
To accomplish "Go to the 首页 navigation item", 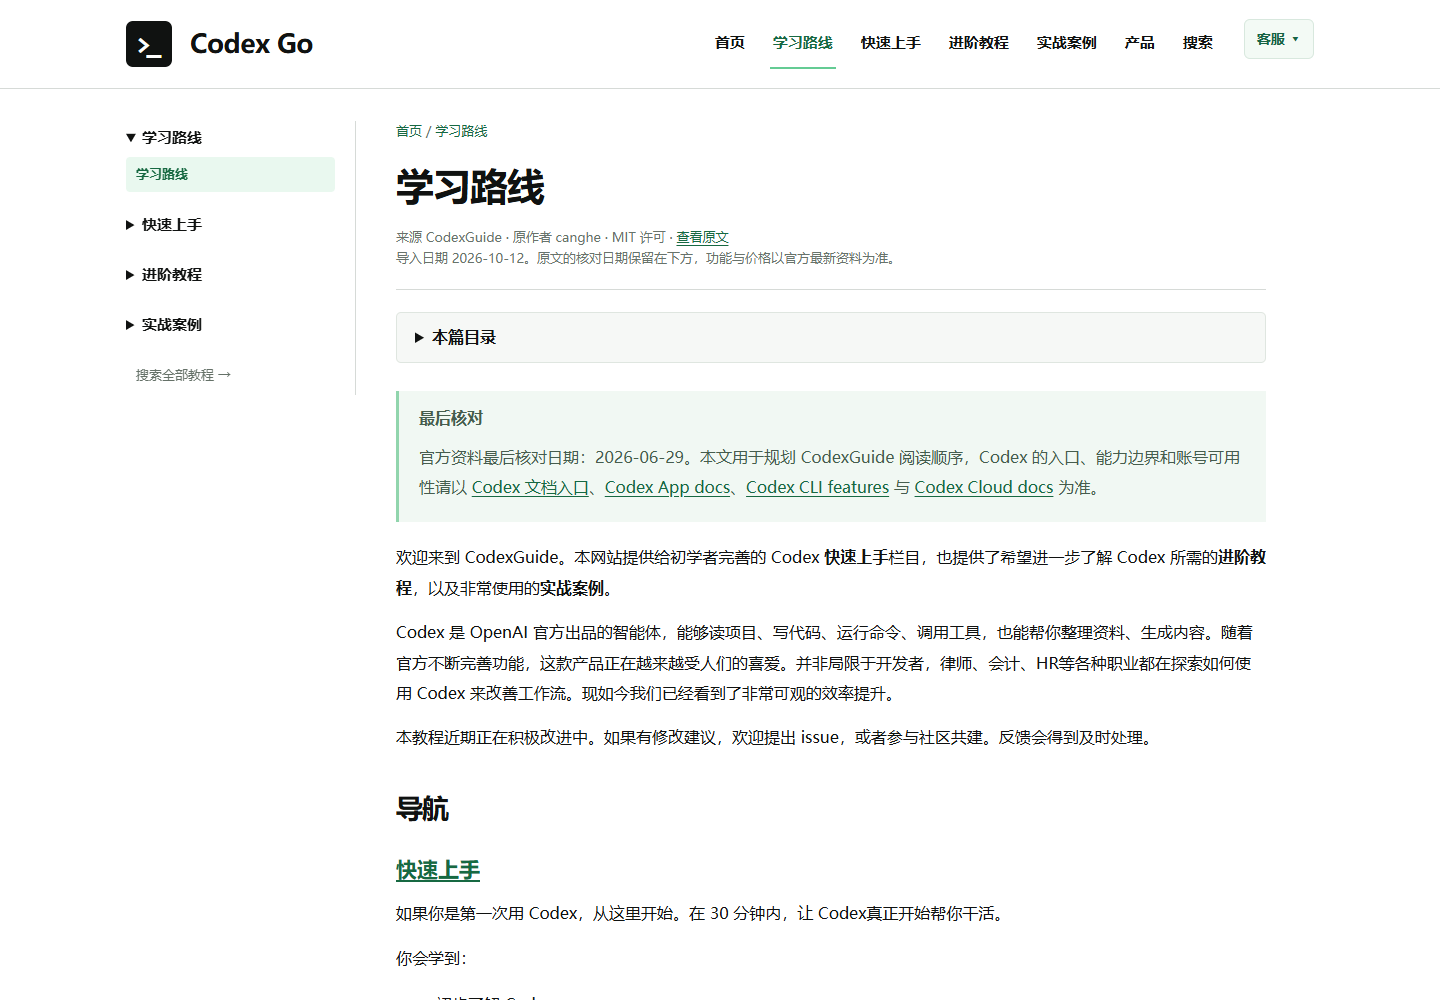I will [x=730, y=43].
